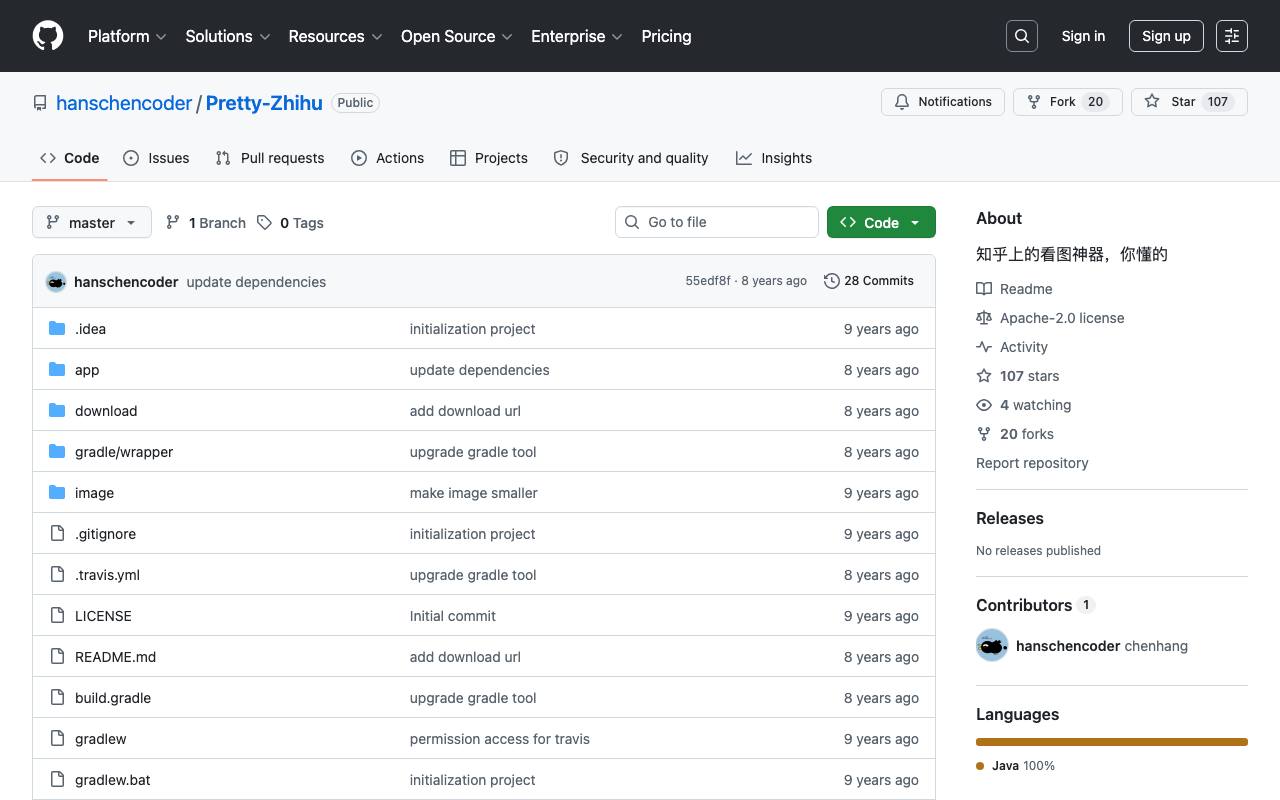Screen dimensions: 1280x800
Task: Click the star icon beside 107 stars
Action: 984,376
